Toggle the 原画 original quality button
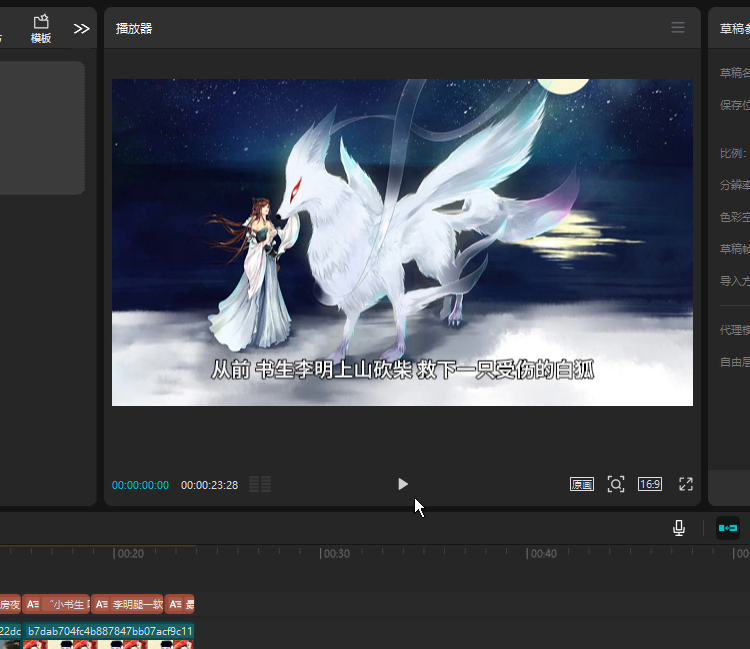Viewport: 750px width, 649px height. click(582, 484)
